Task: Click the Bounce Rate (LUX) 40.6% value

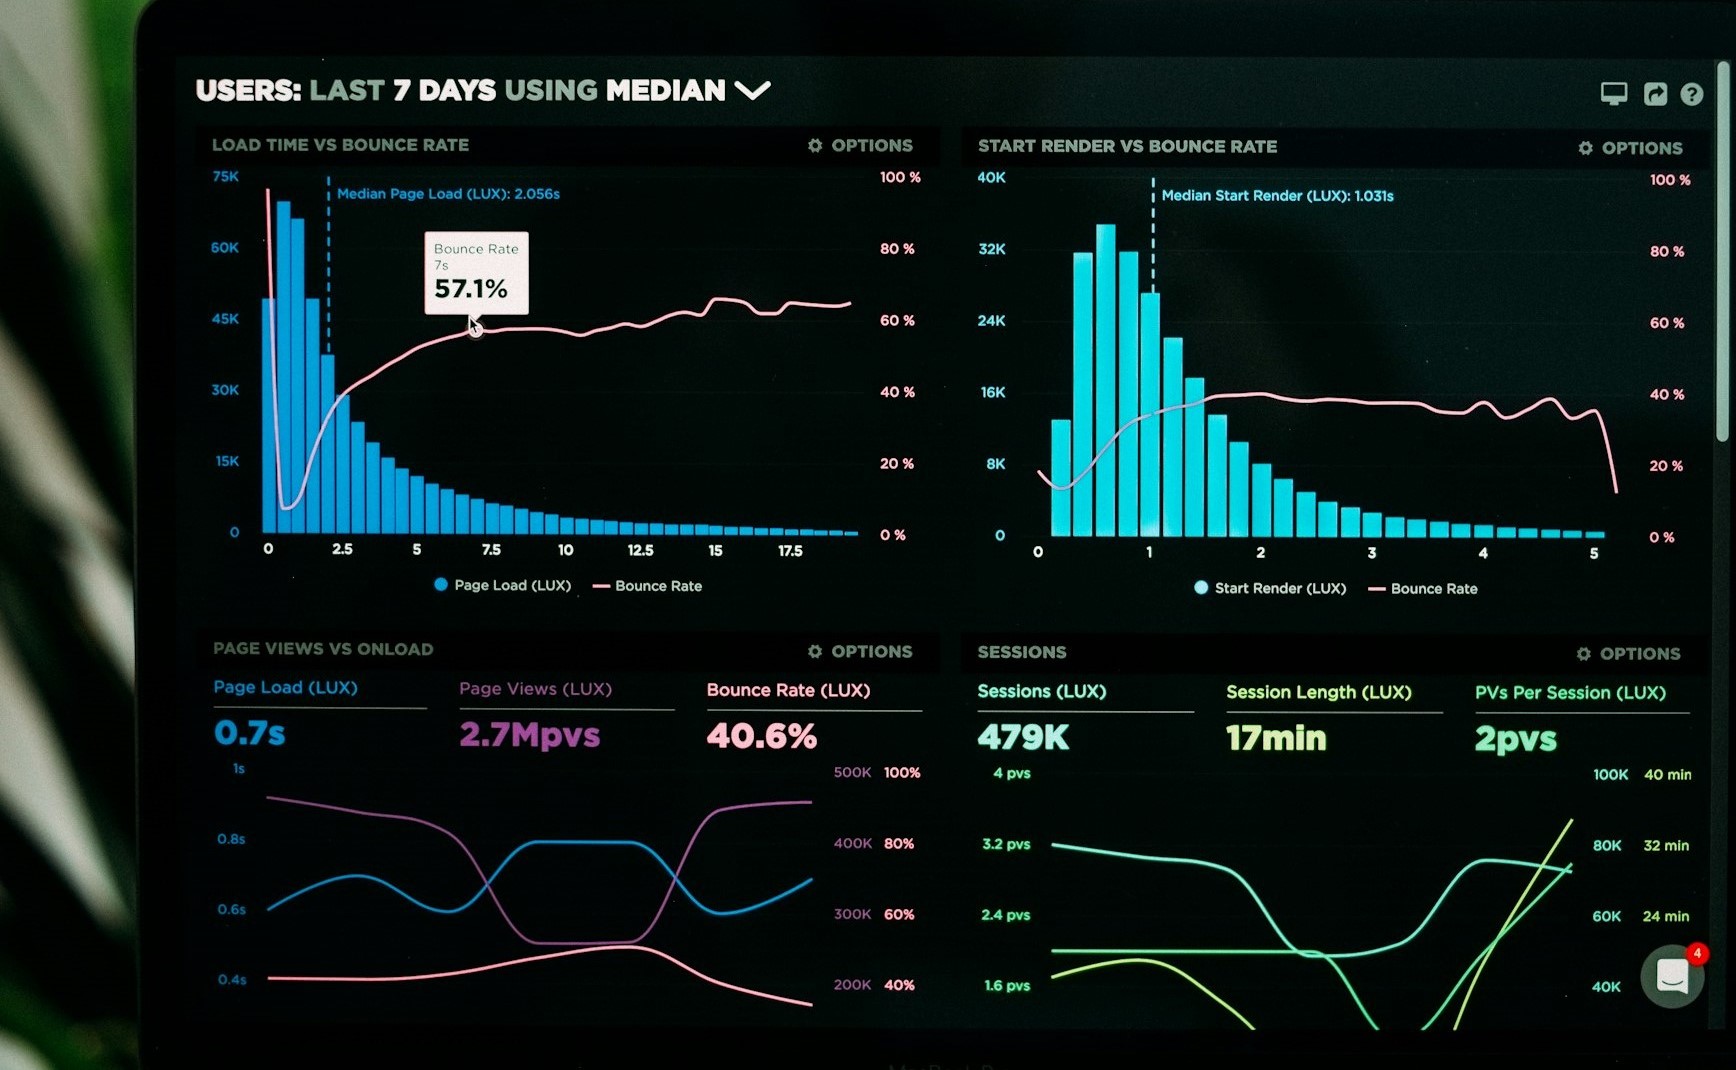Action: pyautogui.click(x=761, y=736)
